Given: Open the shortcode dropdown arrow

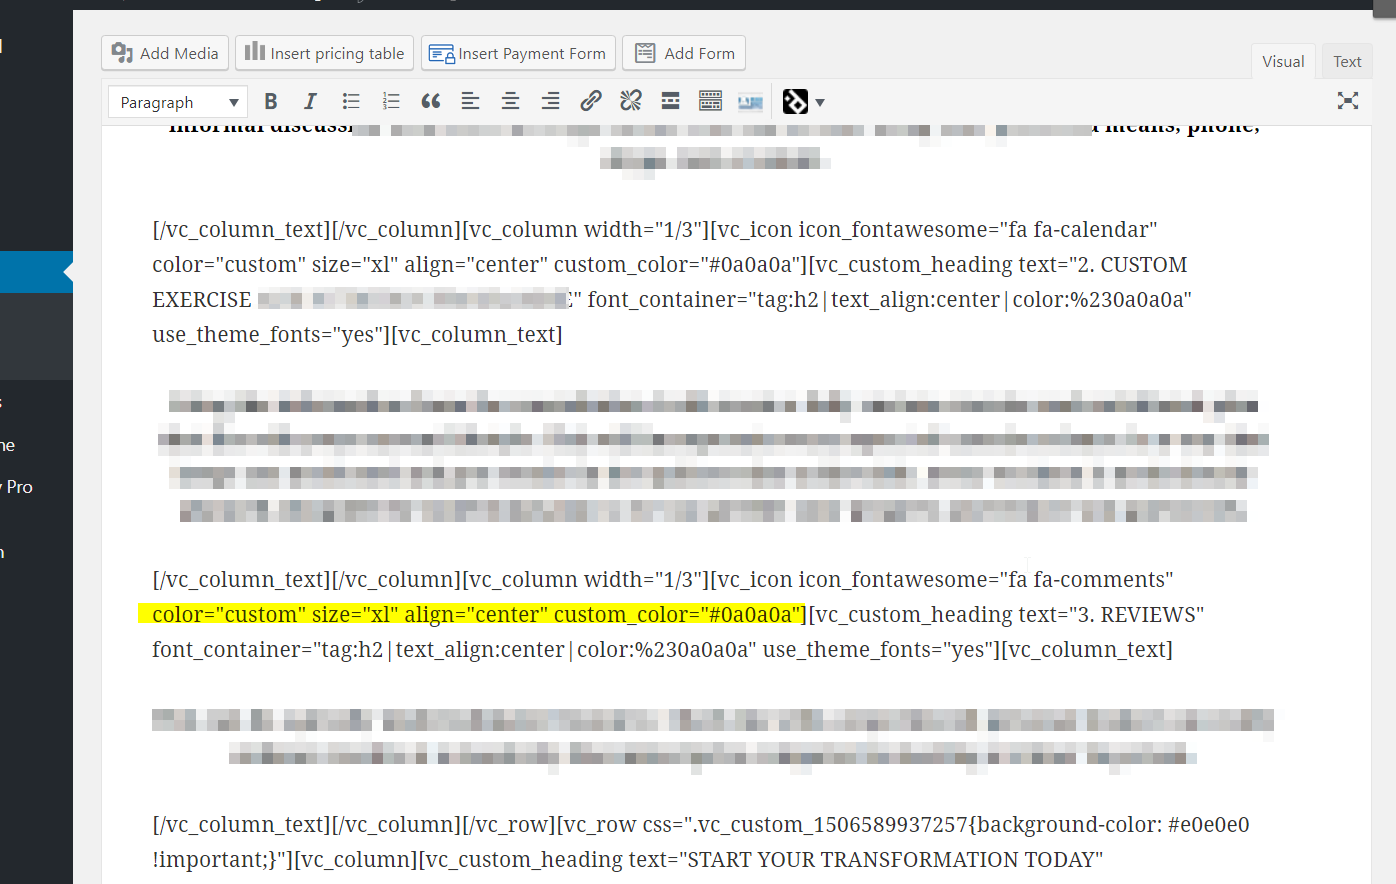Looking at the screenshot, I should pyautogui.click(x=819, y=101).
